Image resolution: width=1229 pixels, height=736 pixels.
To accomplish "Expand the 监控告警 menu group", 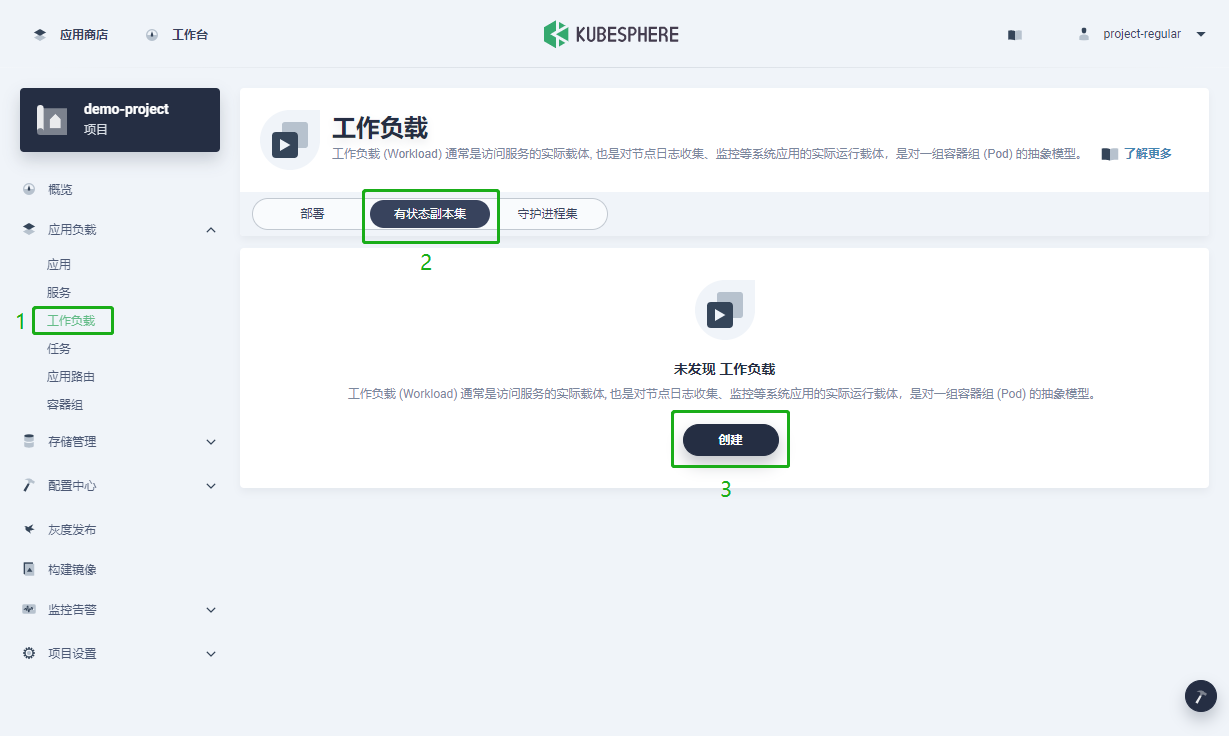I will point(211,609).
